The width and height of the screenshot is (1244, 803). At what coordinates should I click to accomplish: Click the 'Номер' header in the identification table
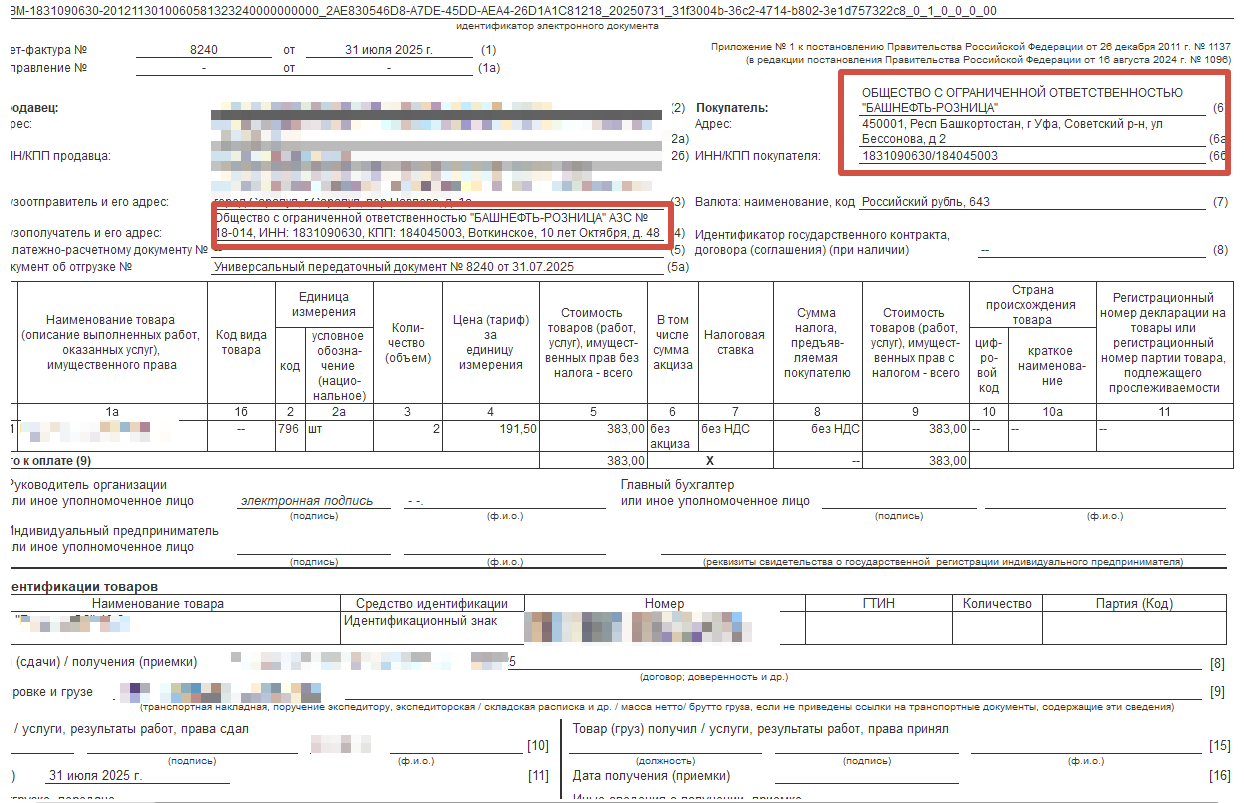coord(665,604)
